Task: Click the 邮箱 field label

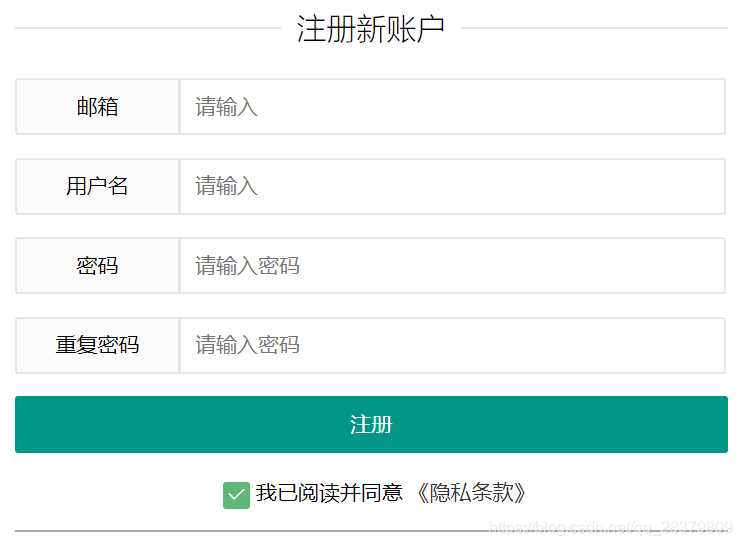Action: coord(97,106)
